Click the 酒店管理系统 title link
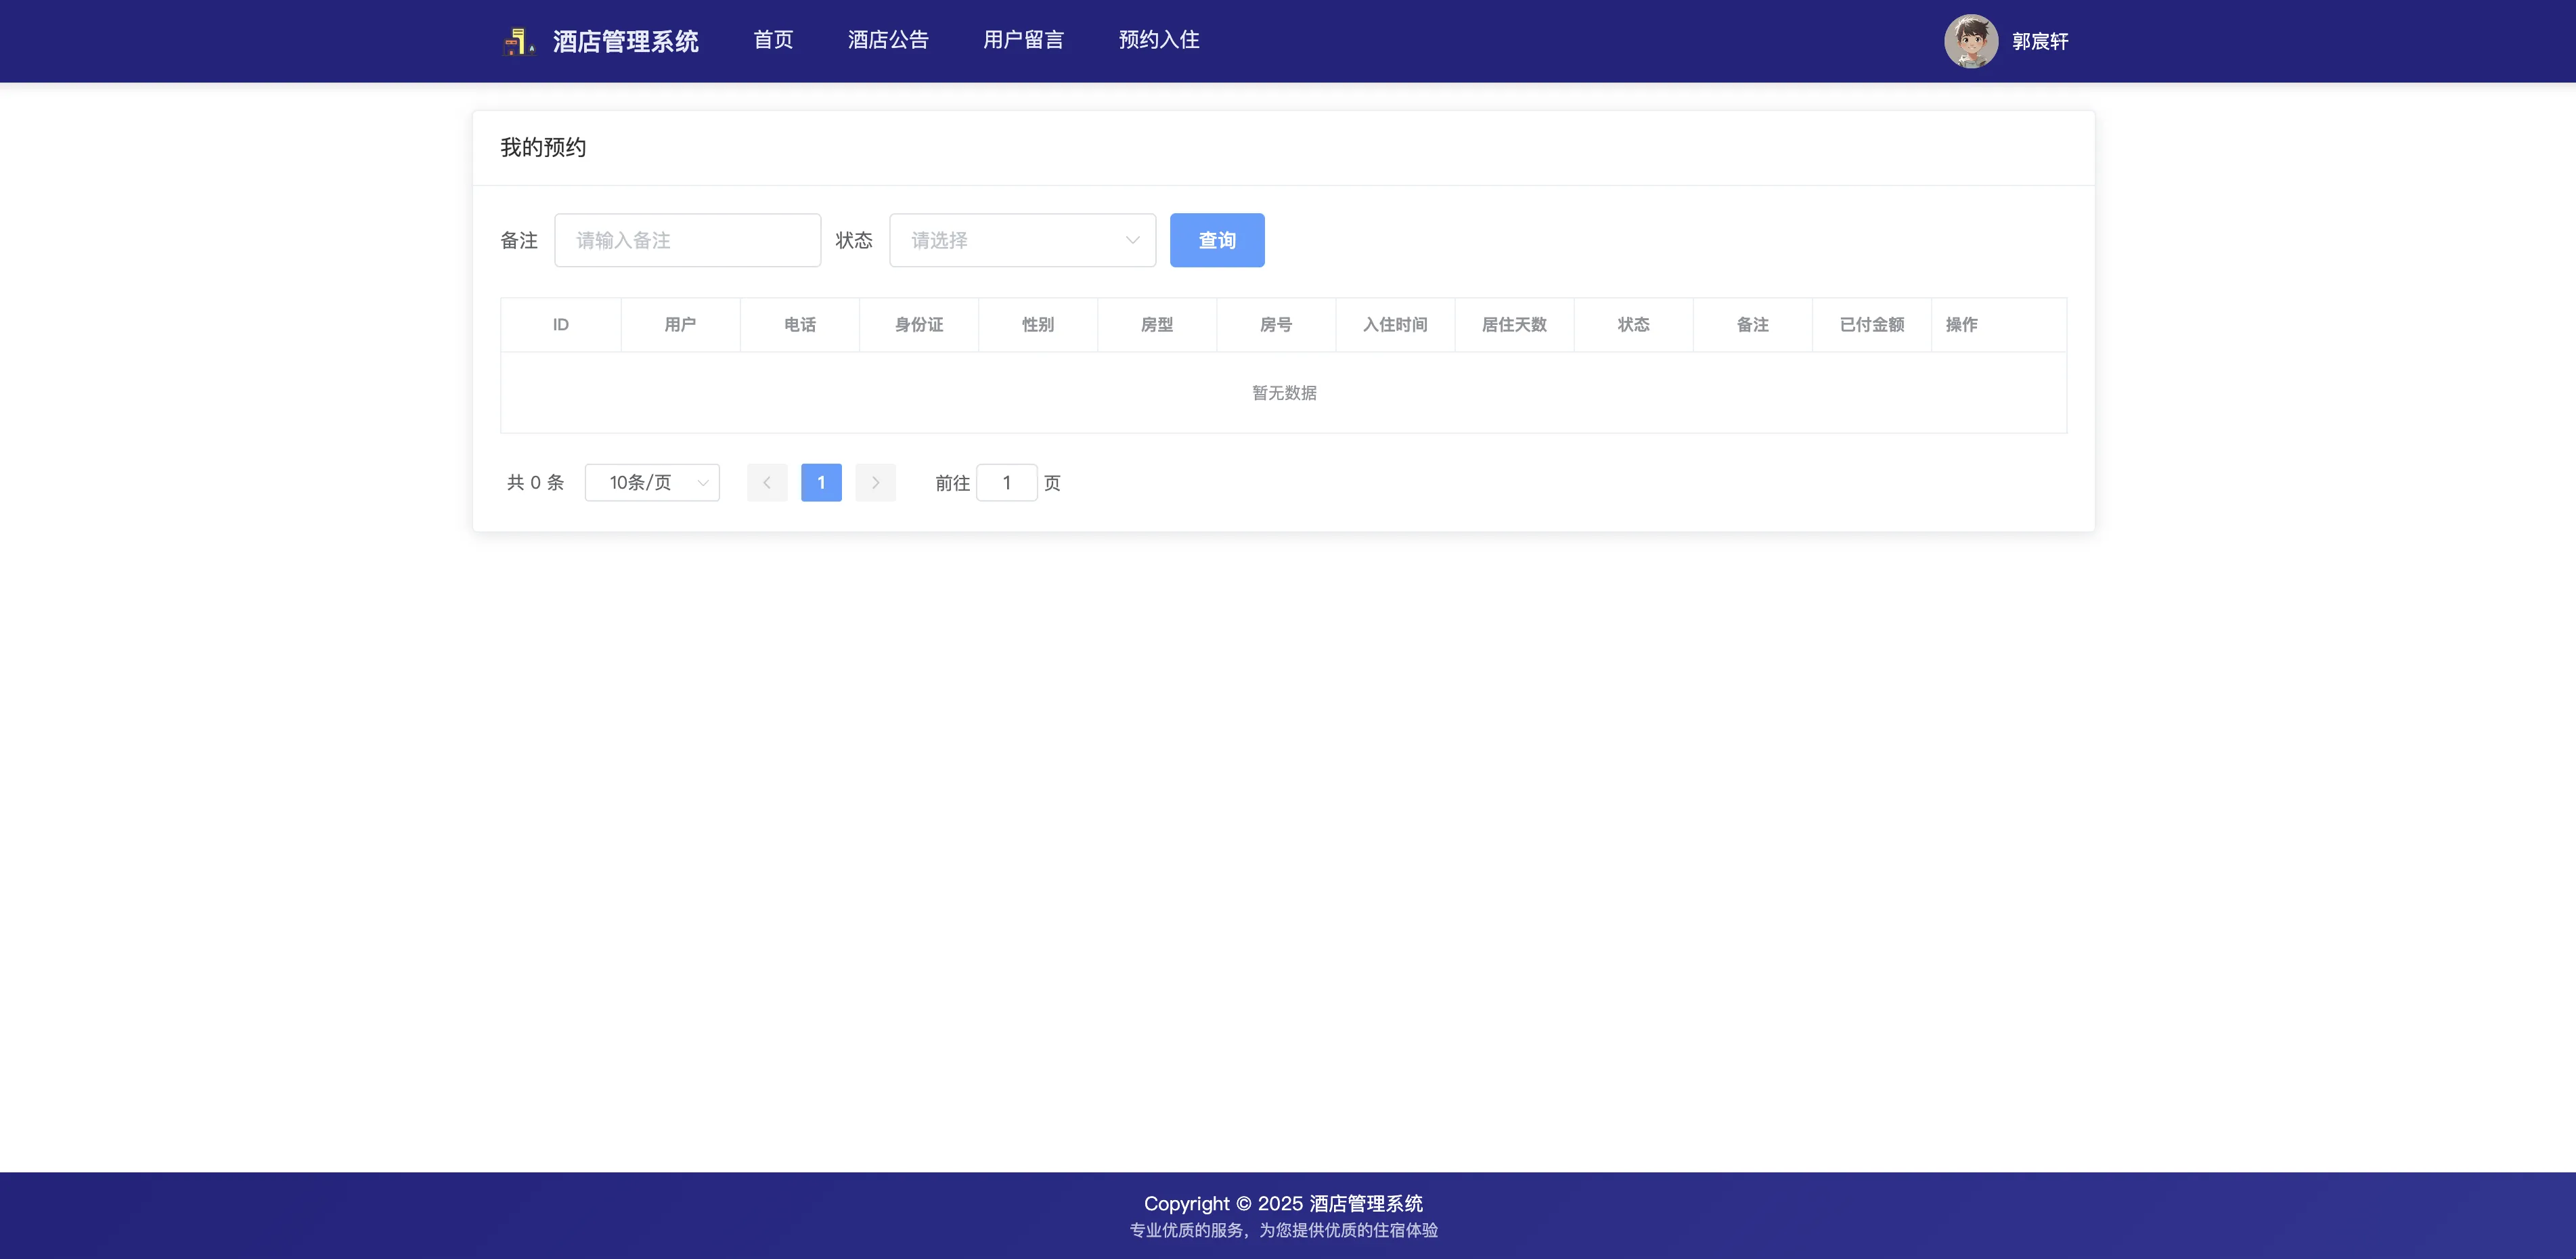2576x1259 pixels. (x=625, y=41)
